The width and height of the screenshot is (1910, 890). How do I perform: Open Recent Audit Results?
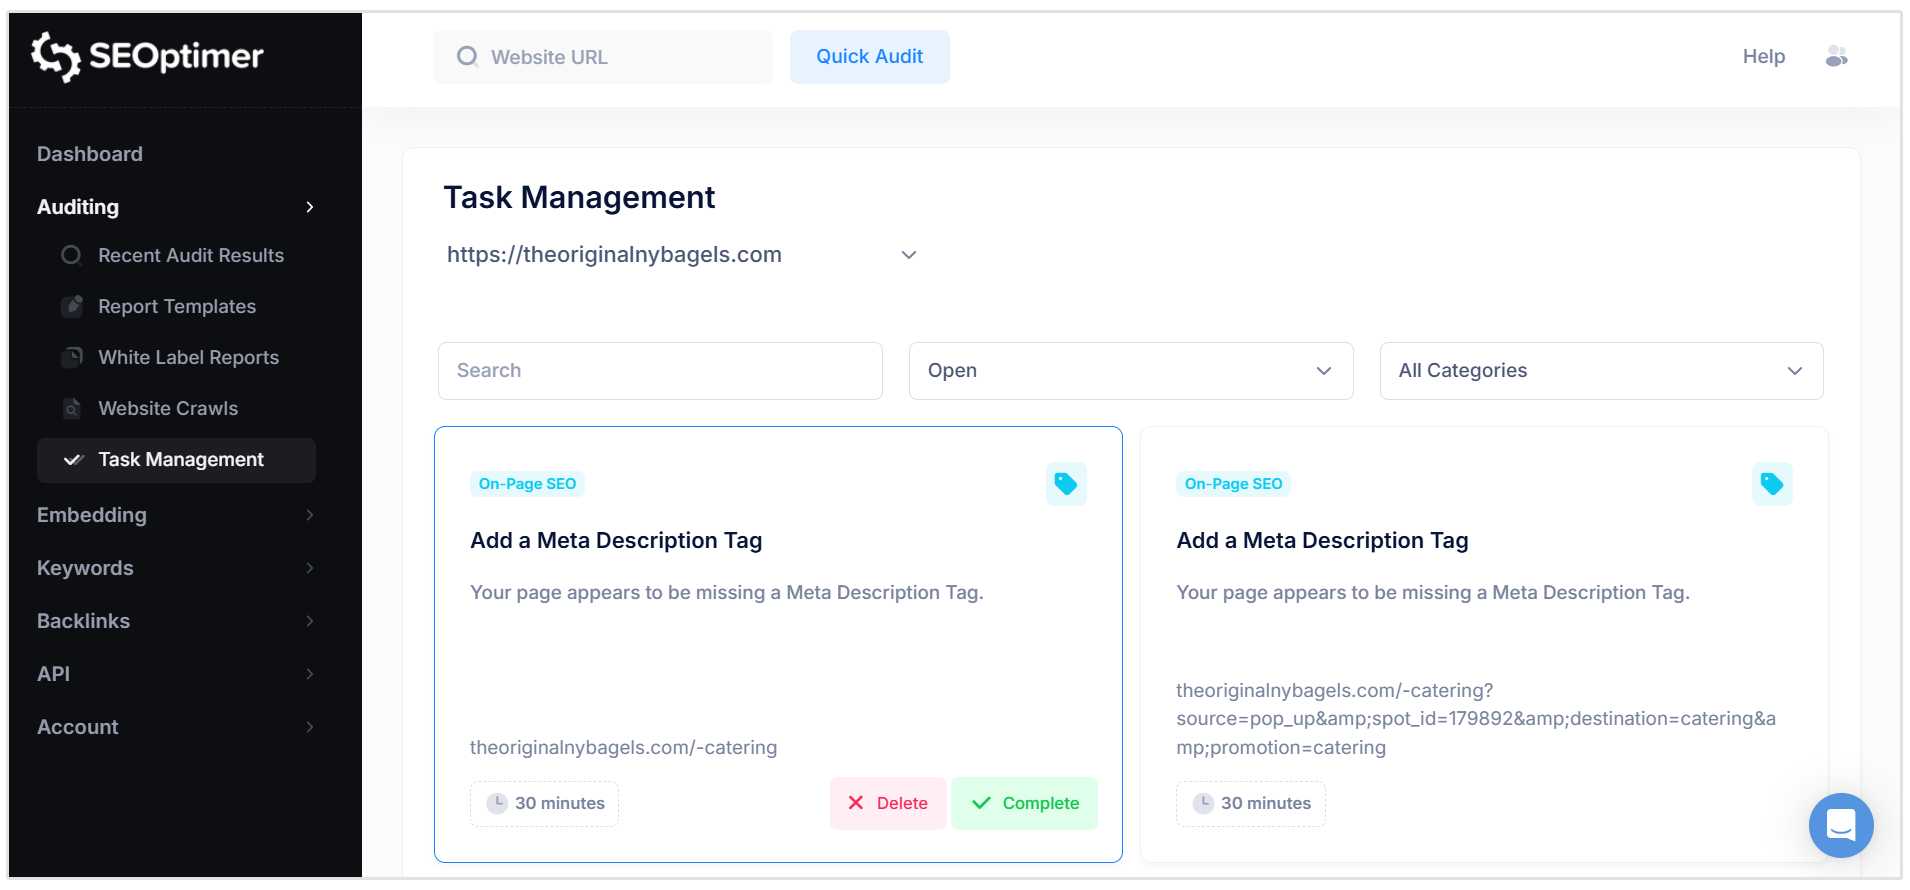(x=191, y=255)
